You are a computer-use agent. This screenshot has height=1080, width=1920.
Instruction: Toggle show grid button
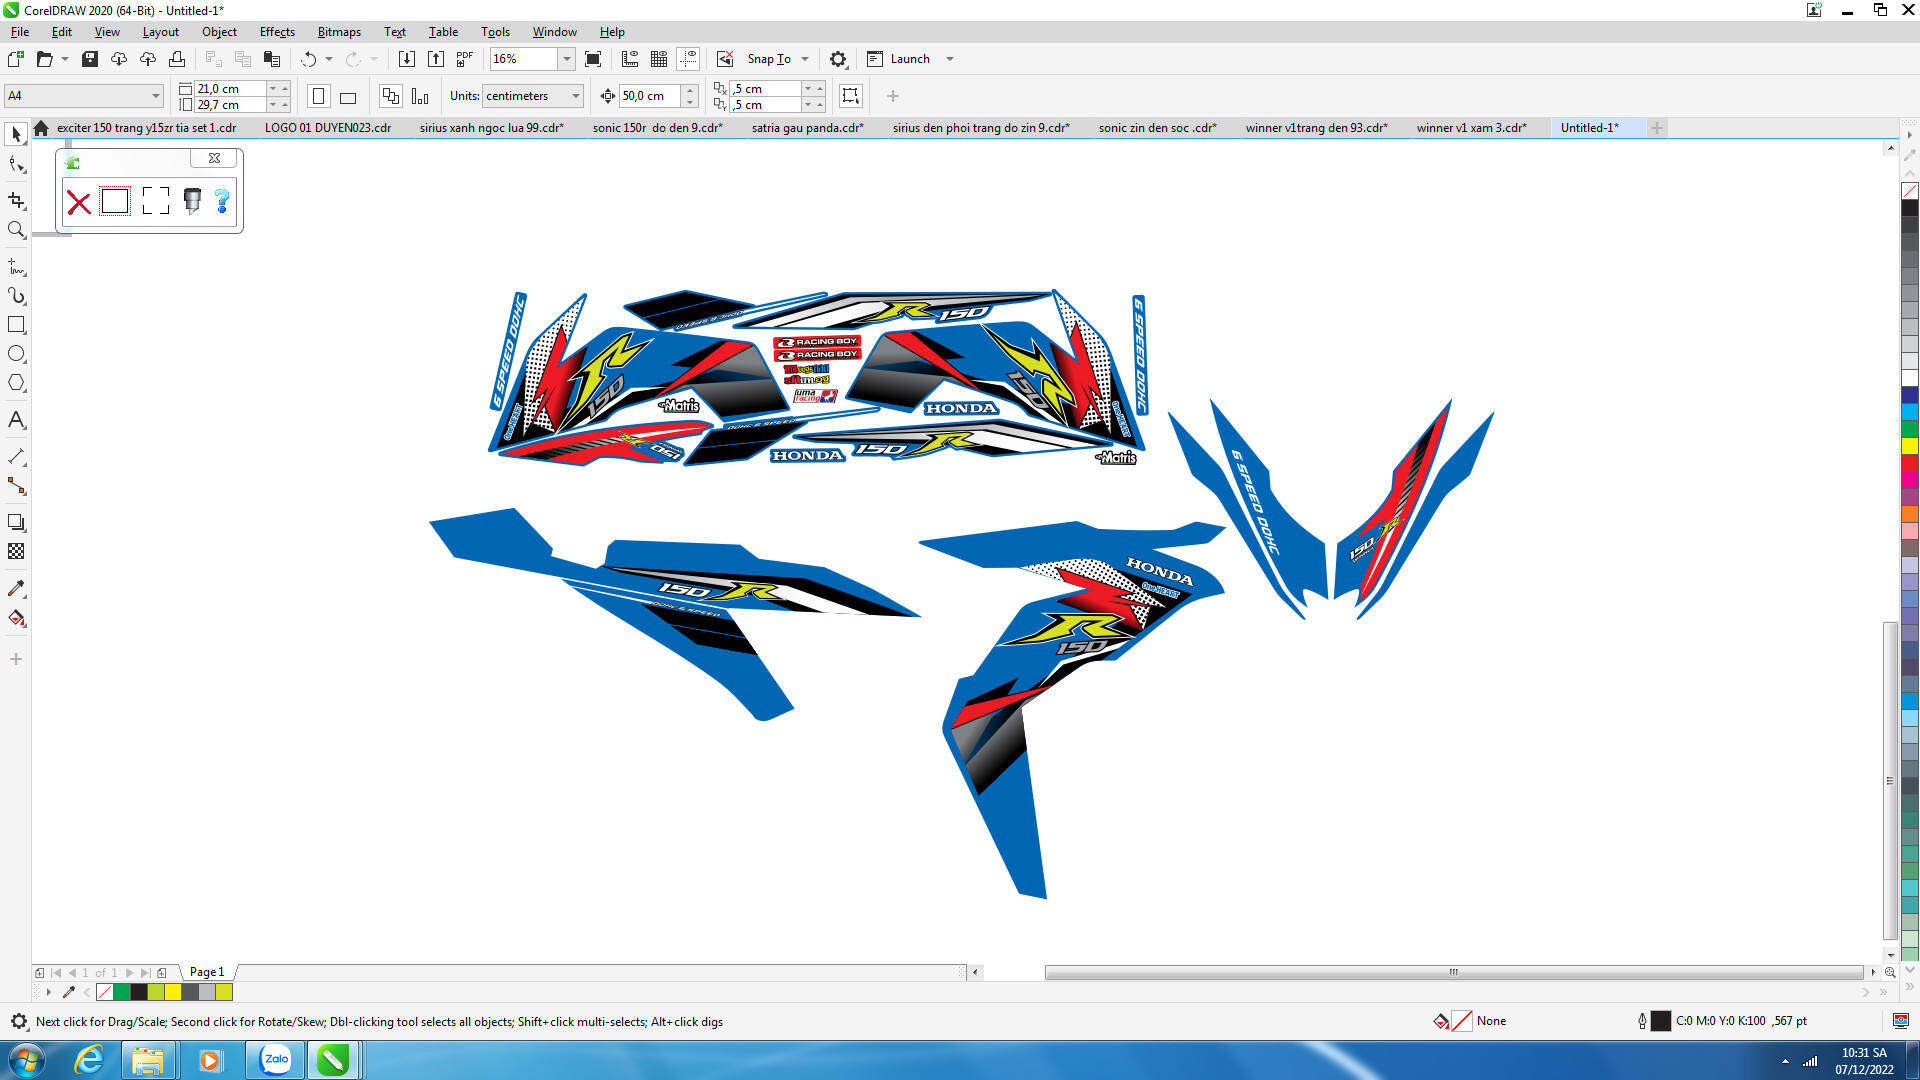click(659, 59)
